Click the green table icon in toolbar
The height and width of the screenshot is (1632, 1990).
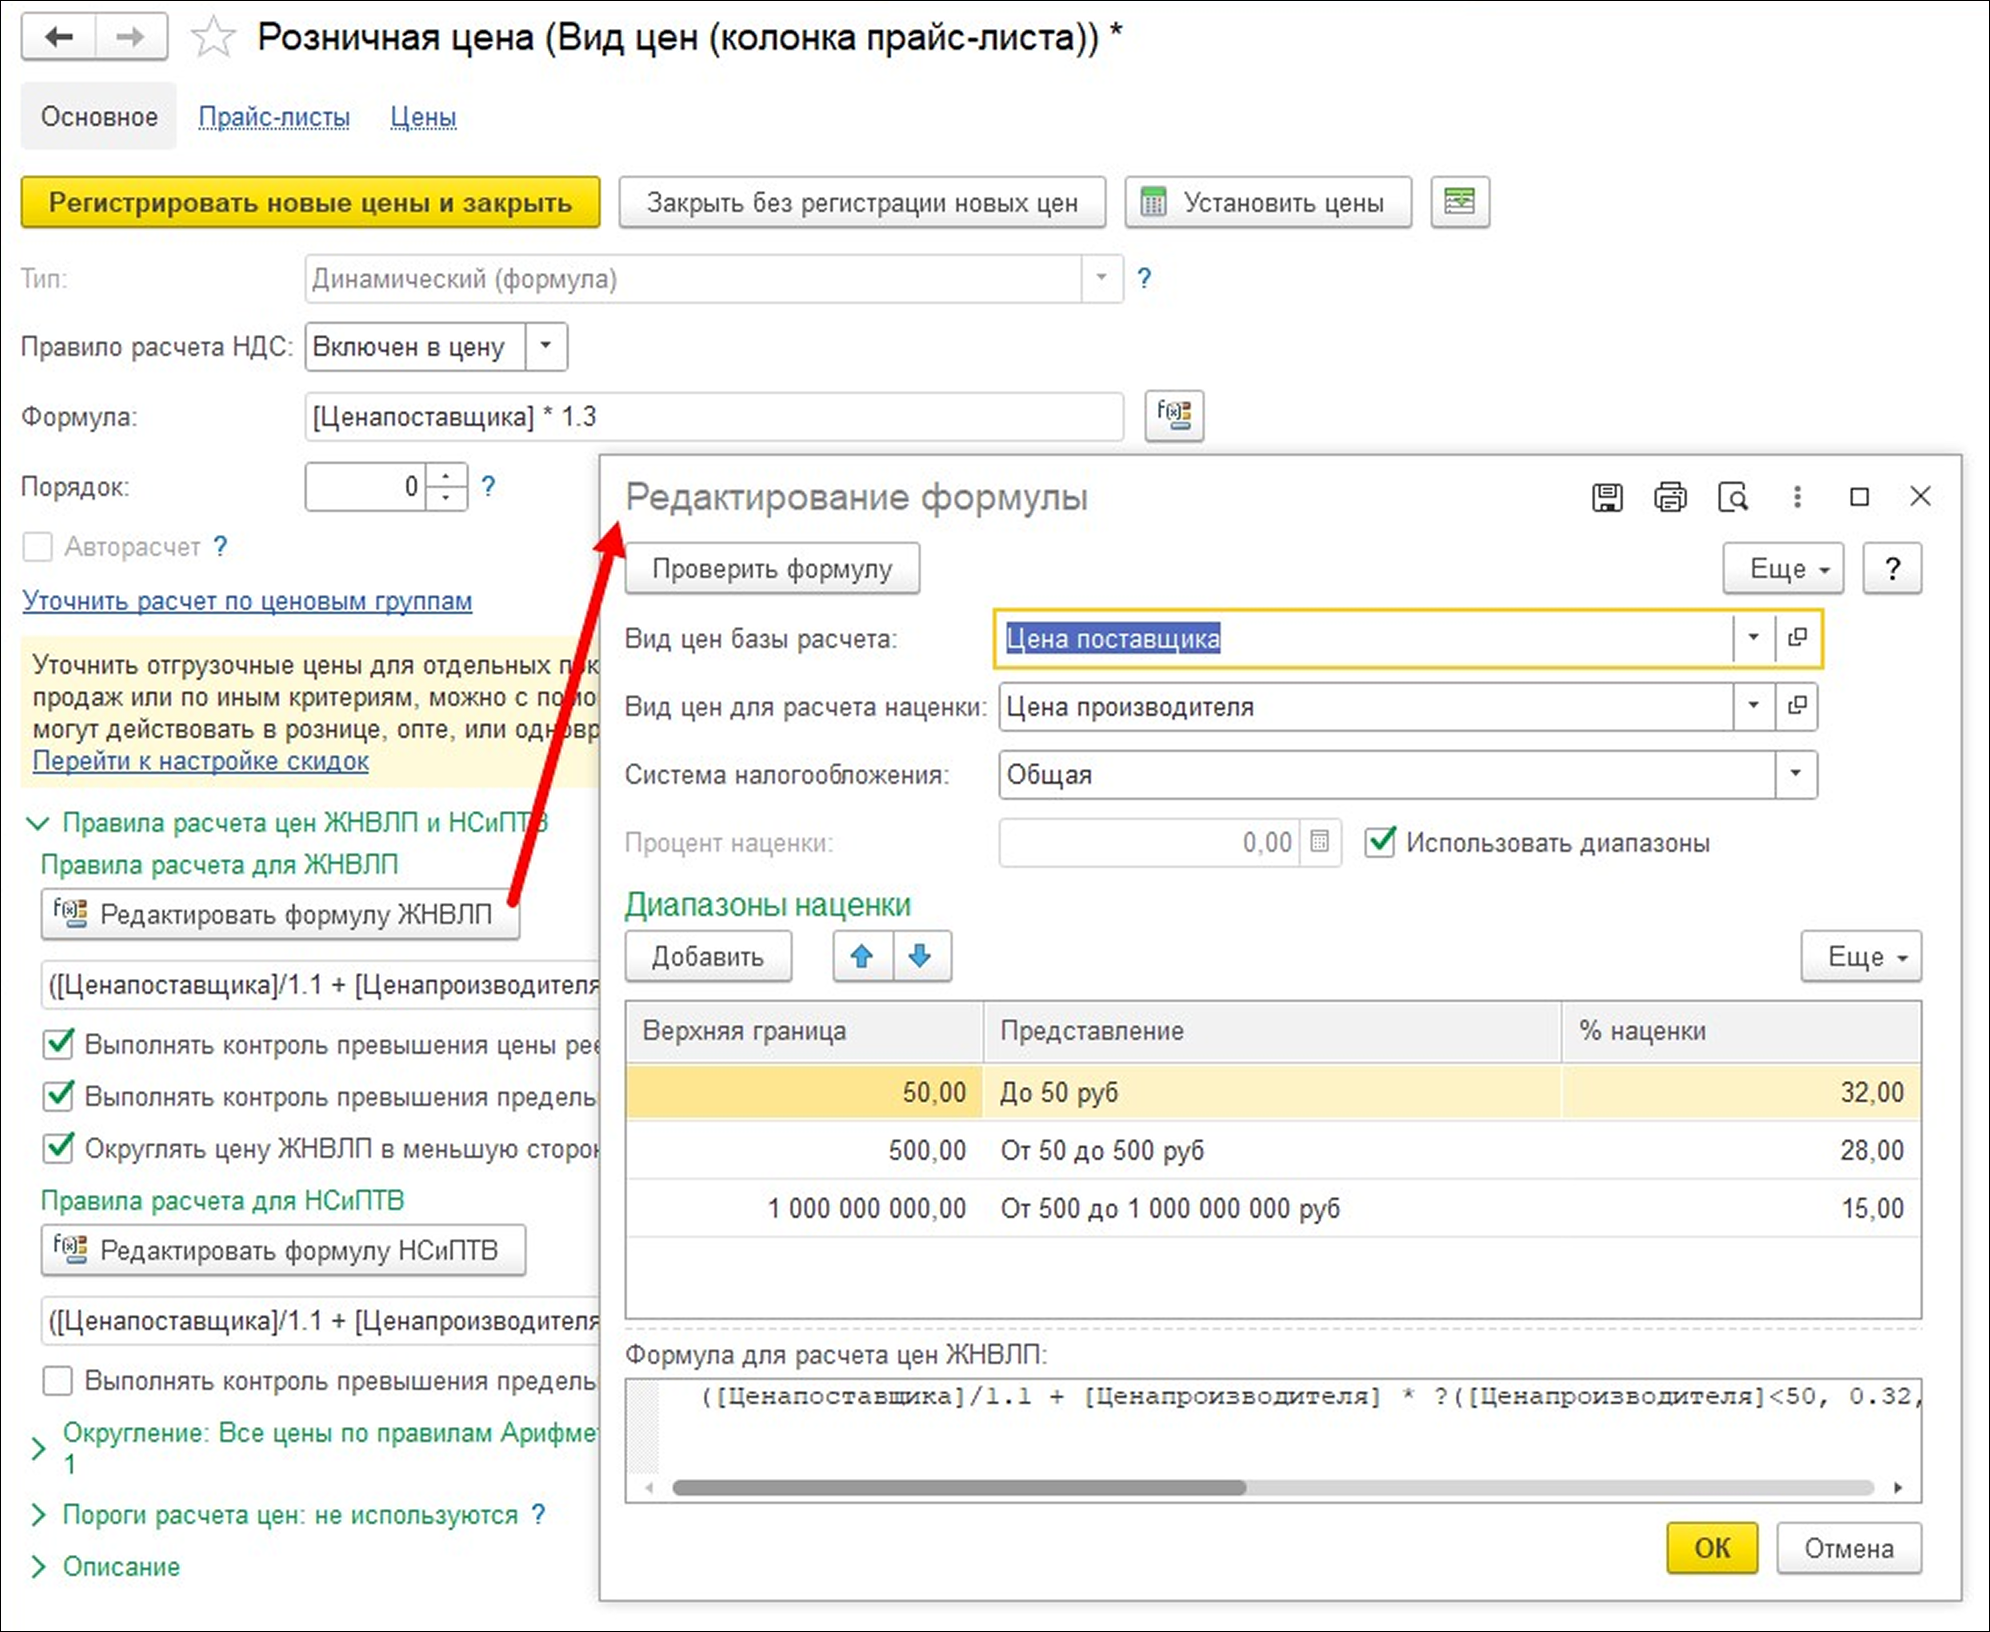1459,202
